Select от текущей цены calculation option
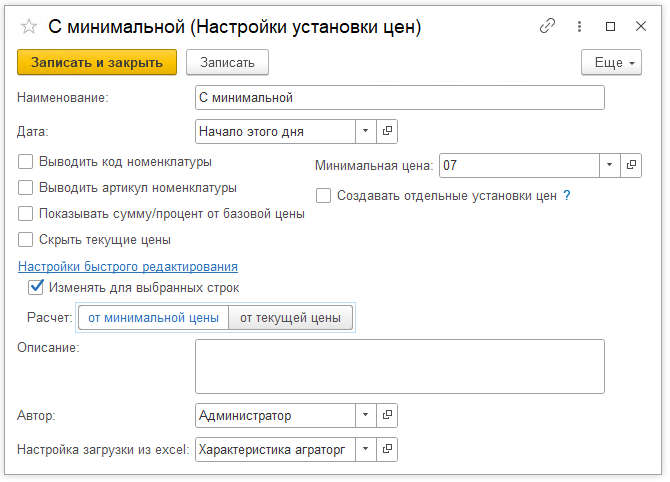 (x=290, y=318)
